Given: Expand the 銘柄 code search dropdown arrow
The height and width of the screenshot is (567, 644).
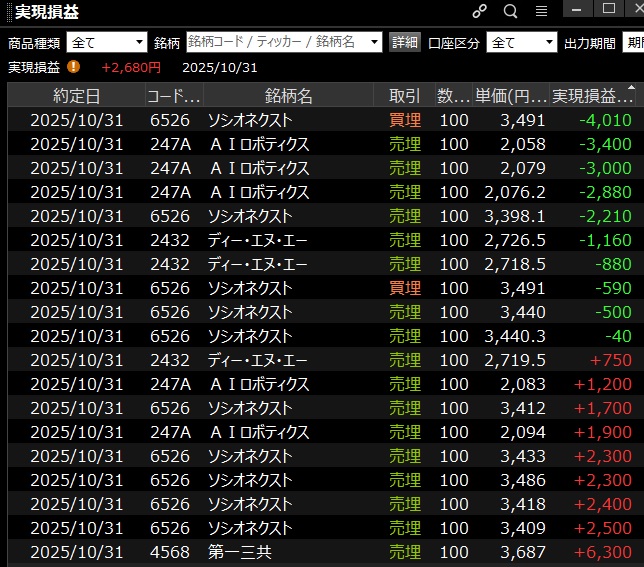Looking at the screenshot, I should (x=375, y=43).
